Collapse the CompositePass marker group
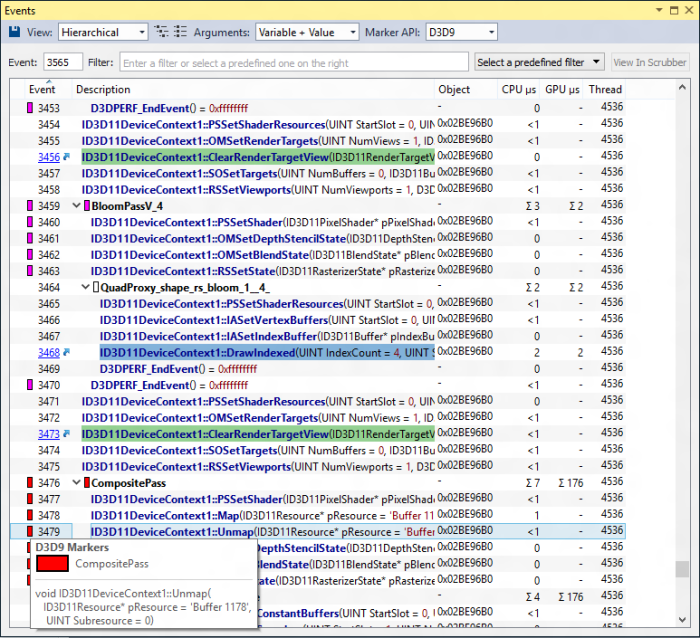 point(76,483)
